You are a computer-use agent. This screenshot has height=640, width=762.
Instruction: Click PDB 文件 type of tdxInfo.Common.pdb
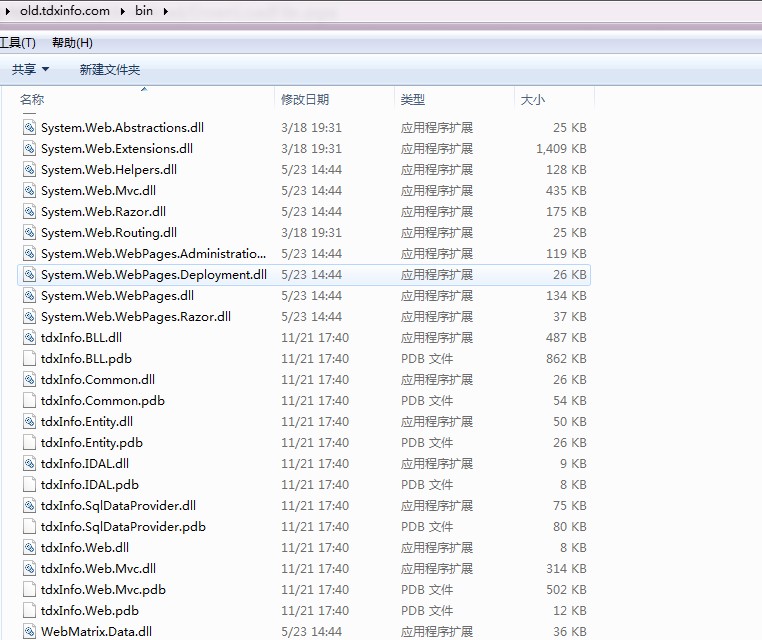(427, 400)
